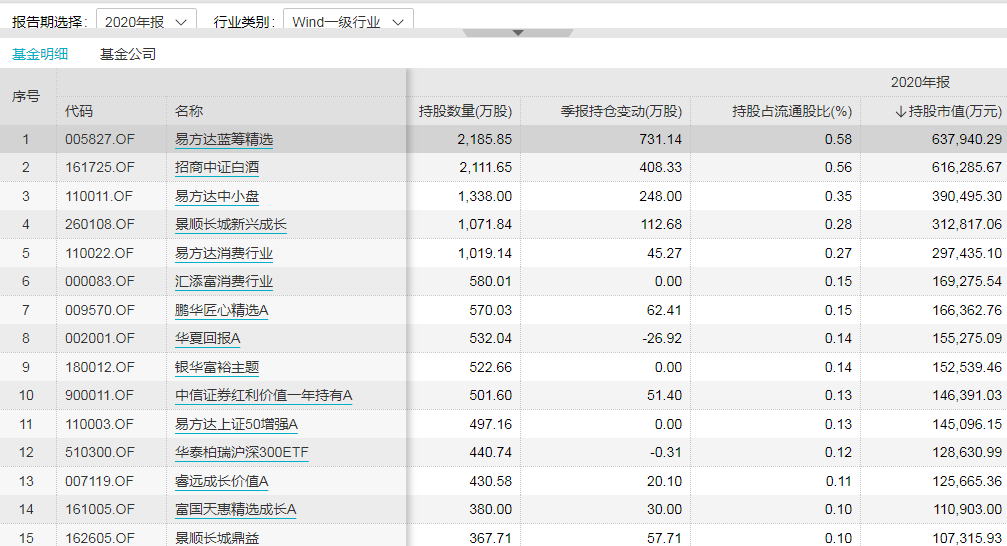Select the code cell 005827.OF
Image resolution: width=1007 pixels, height=546 pixels.
pyautogui.click(x=100, y=139)
